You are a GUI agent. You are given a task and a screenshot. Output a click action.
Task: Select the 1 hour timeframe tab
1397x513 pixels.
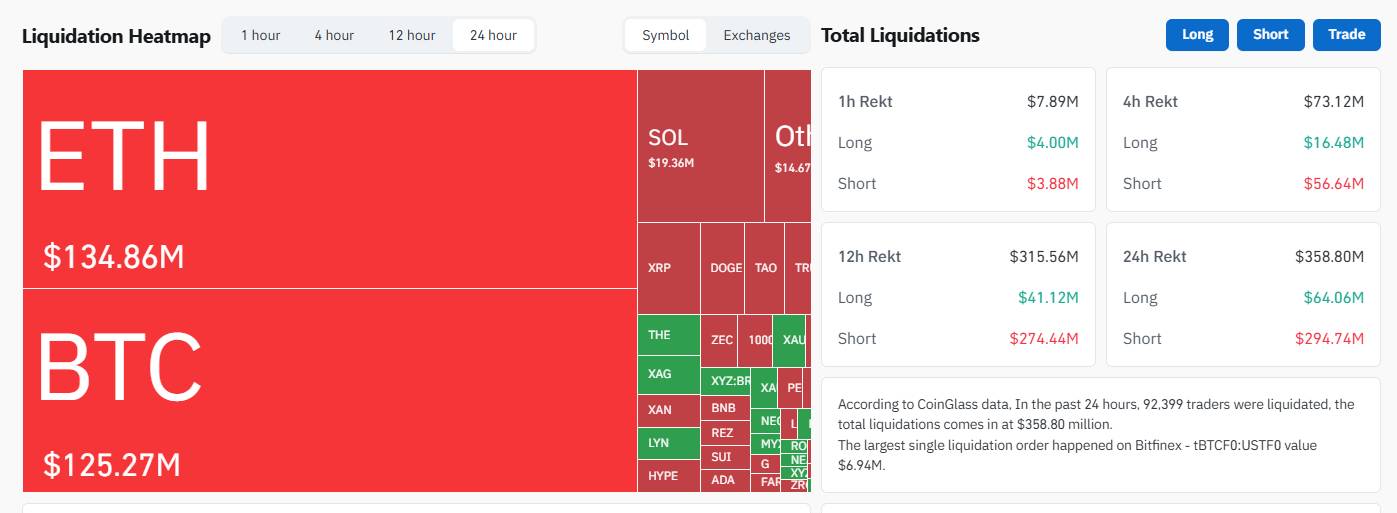(x=260, y=35)
